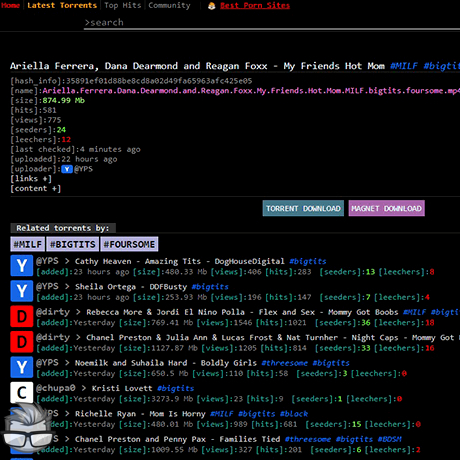Image resolution: width=460 pixels, height=460 pixels.
Task: Click the bee icon in top navigation
Action: coord(212,6)
